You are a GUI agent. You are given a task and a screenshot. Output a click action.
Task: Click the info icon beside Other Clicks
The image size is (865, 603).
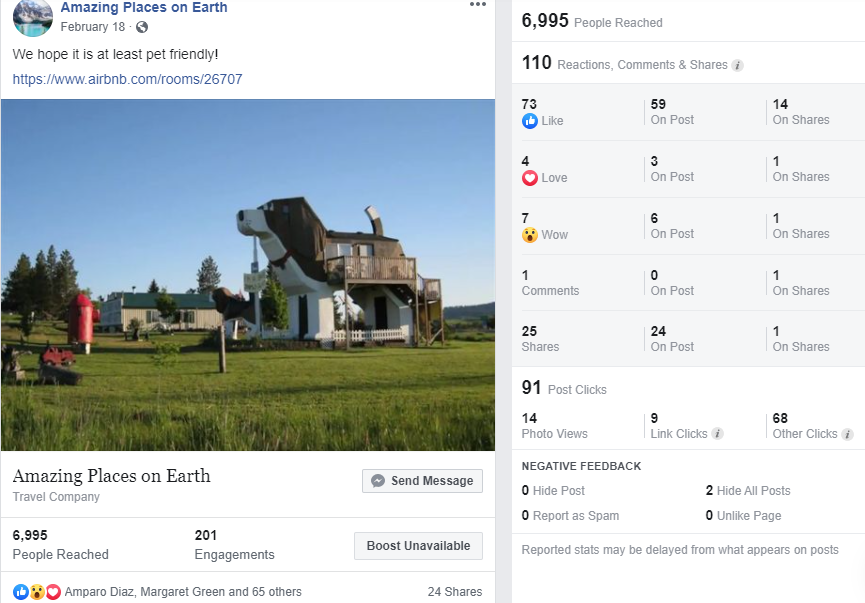pos(849,434)
